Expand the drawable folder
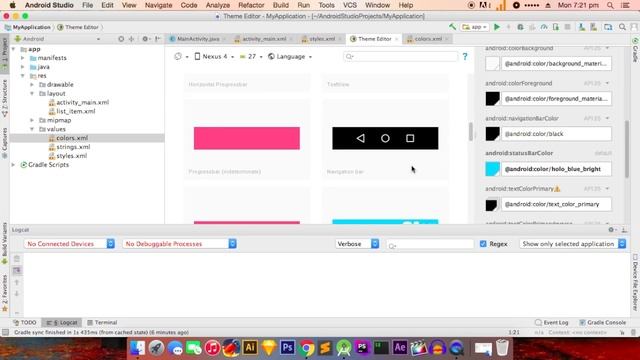640x360 pixels. tap(32, 84)
